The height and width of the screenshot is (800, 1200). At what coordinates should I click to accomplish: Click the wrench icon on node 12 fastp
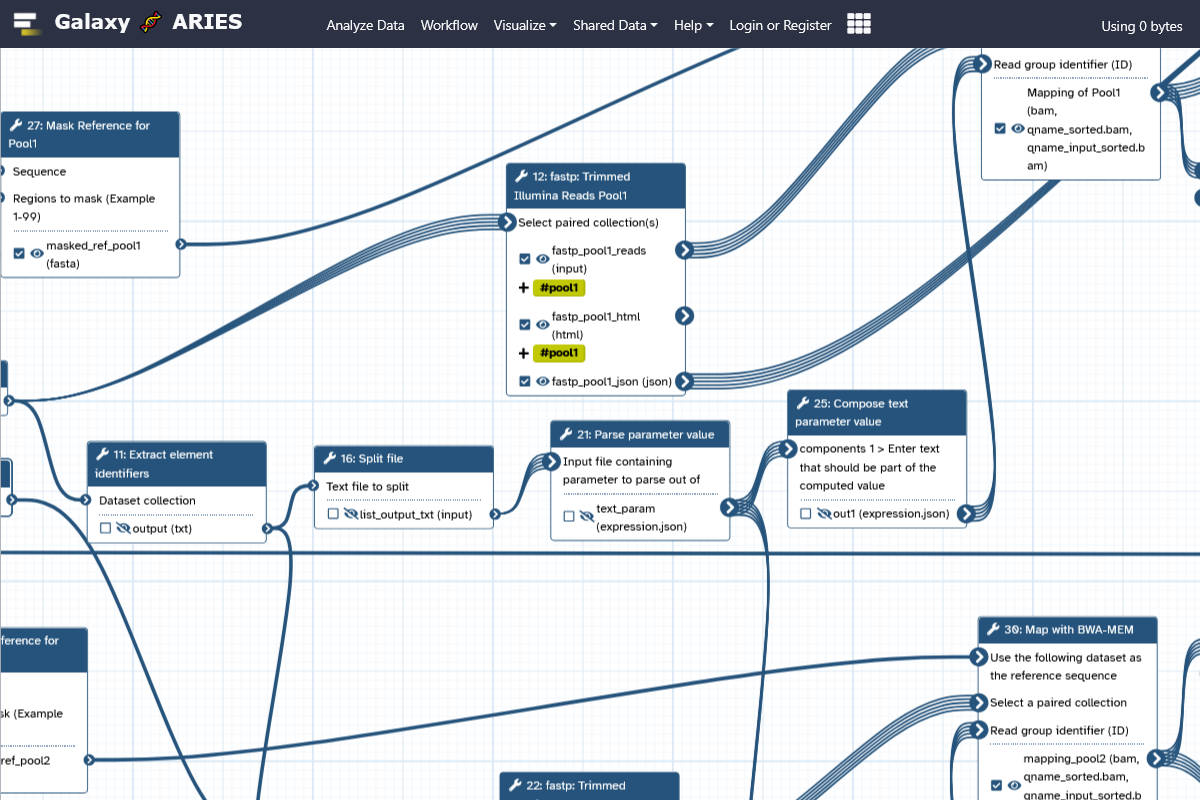pyautogui.click(x=519, y=176)
